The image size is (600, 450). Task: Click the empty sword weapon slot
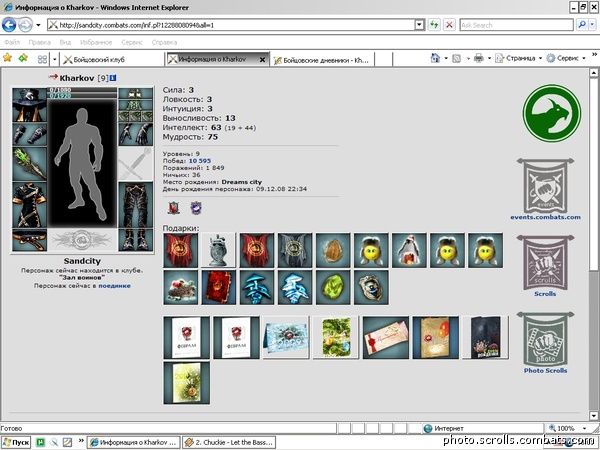tap(135, 164)
